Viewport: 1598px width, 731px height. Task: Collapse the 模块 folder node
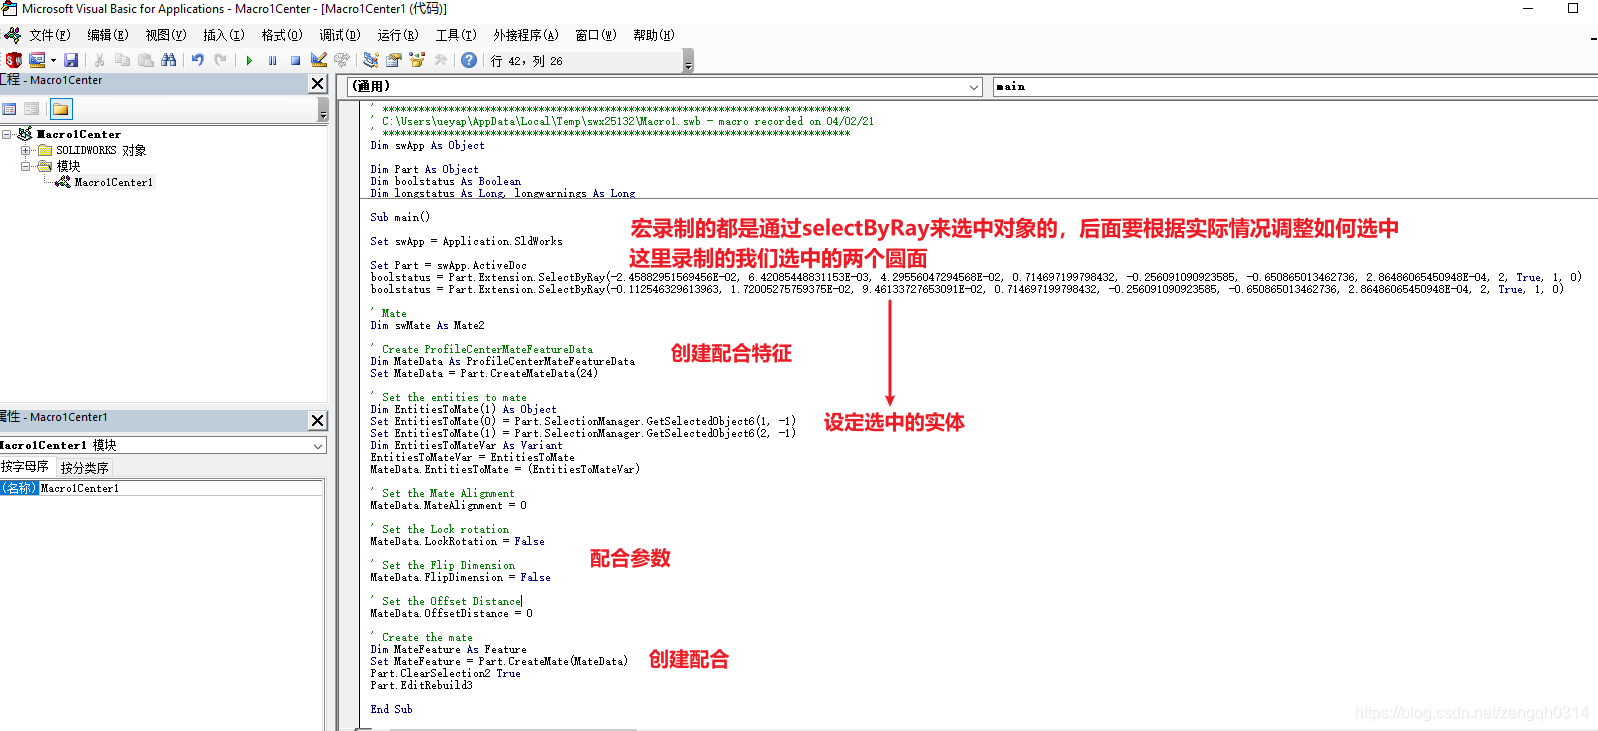[x=26, y=166]
